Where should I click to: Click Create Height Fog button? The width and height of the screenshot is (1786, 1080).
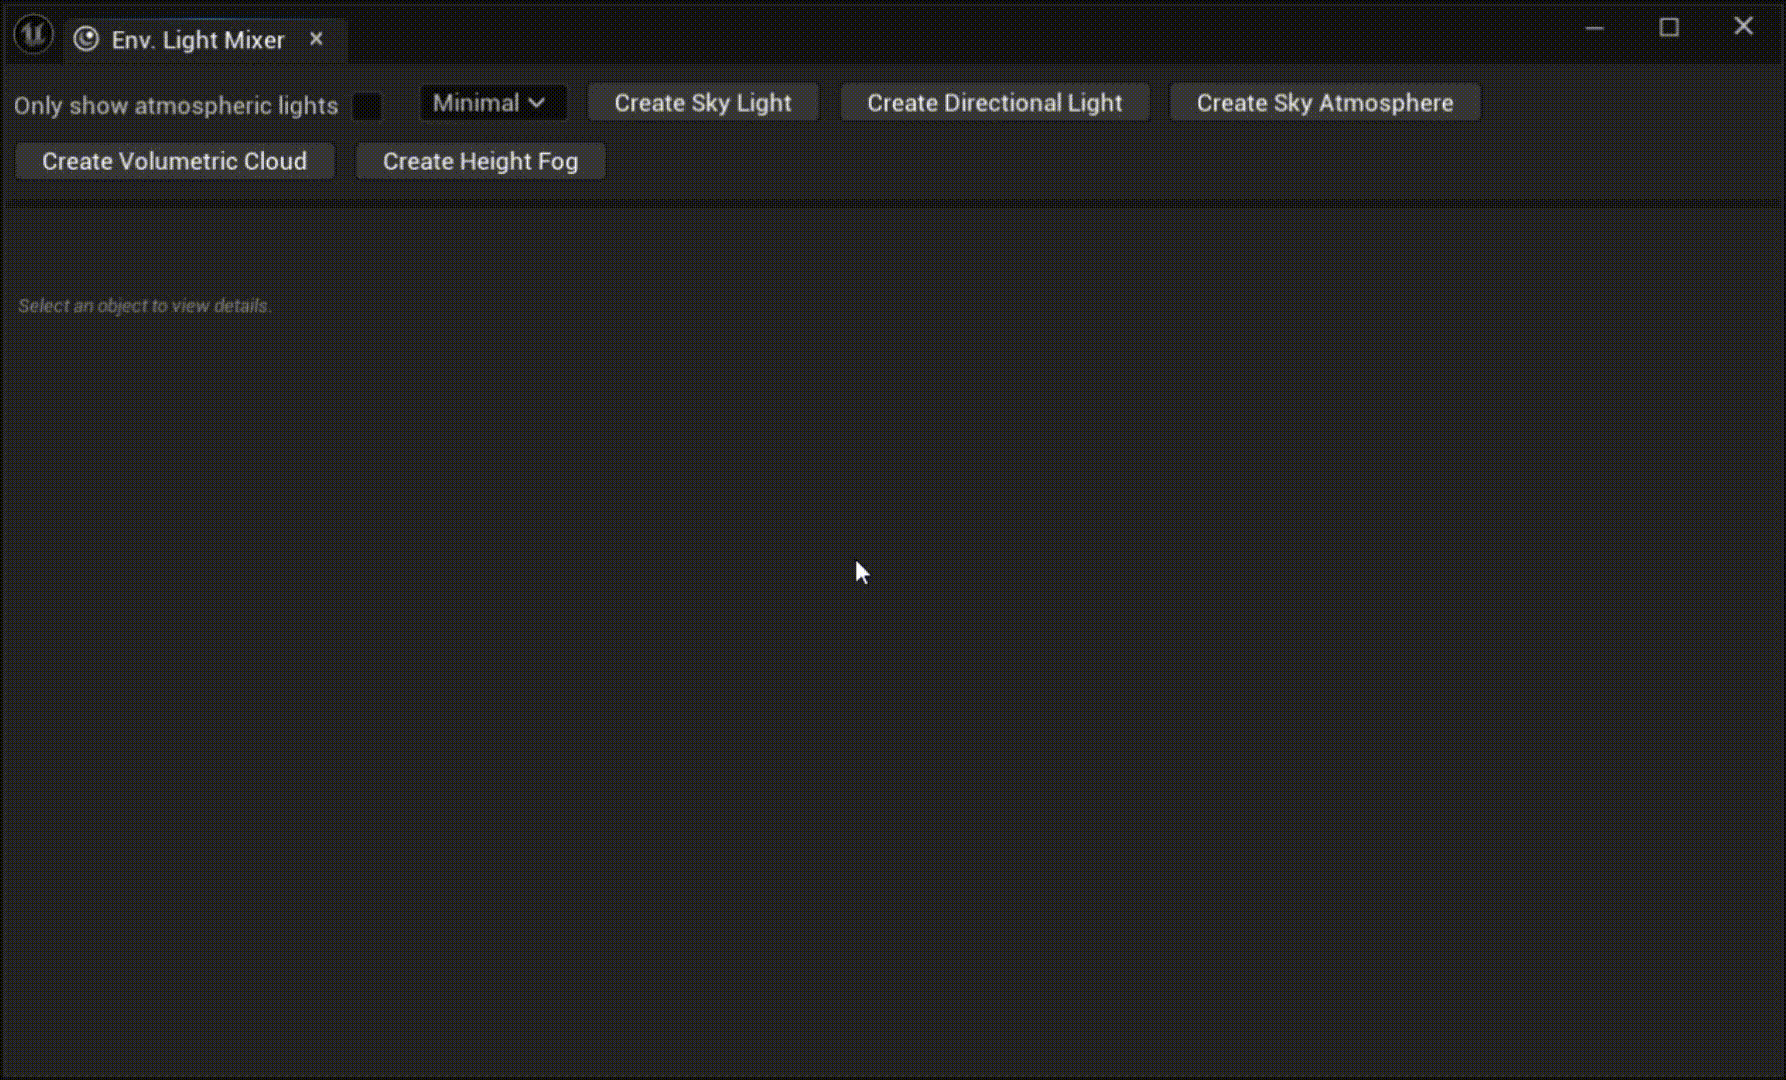(481, 161)
